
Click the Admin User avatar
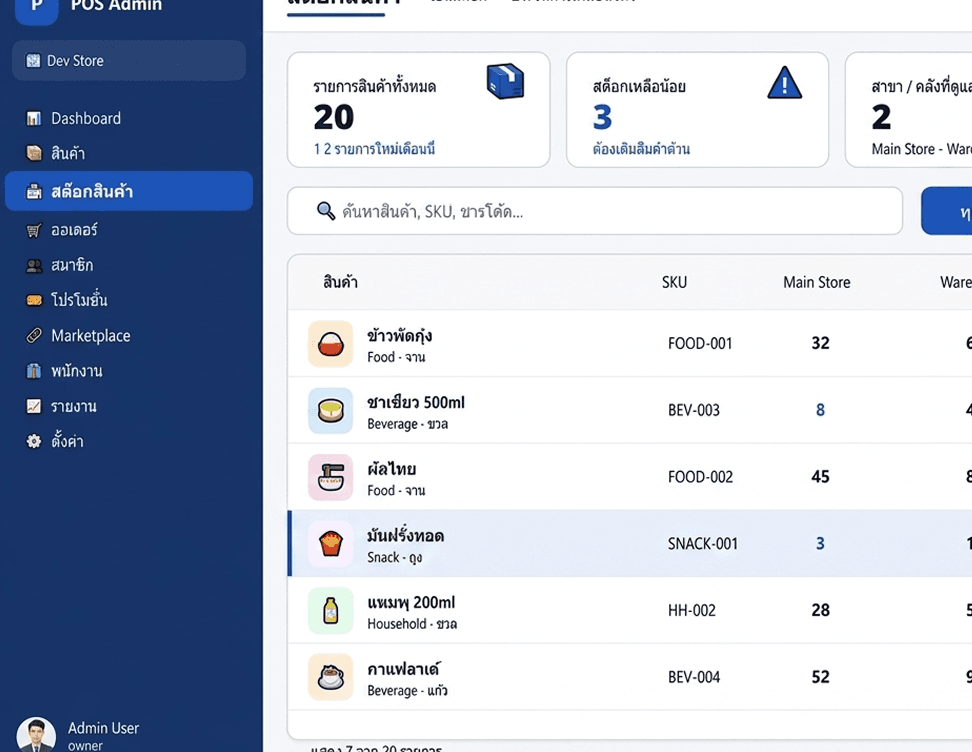coord(36,736)
